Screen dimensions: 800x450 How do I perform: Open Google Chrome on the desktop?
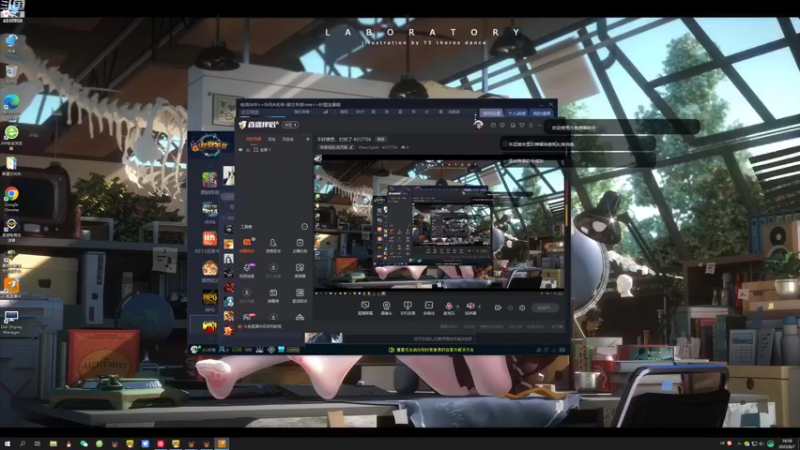click(11, 198)
